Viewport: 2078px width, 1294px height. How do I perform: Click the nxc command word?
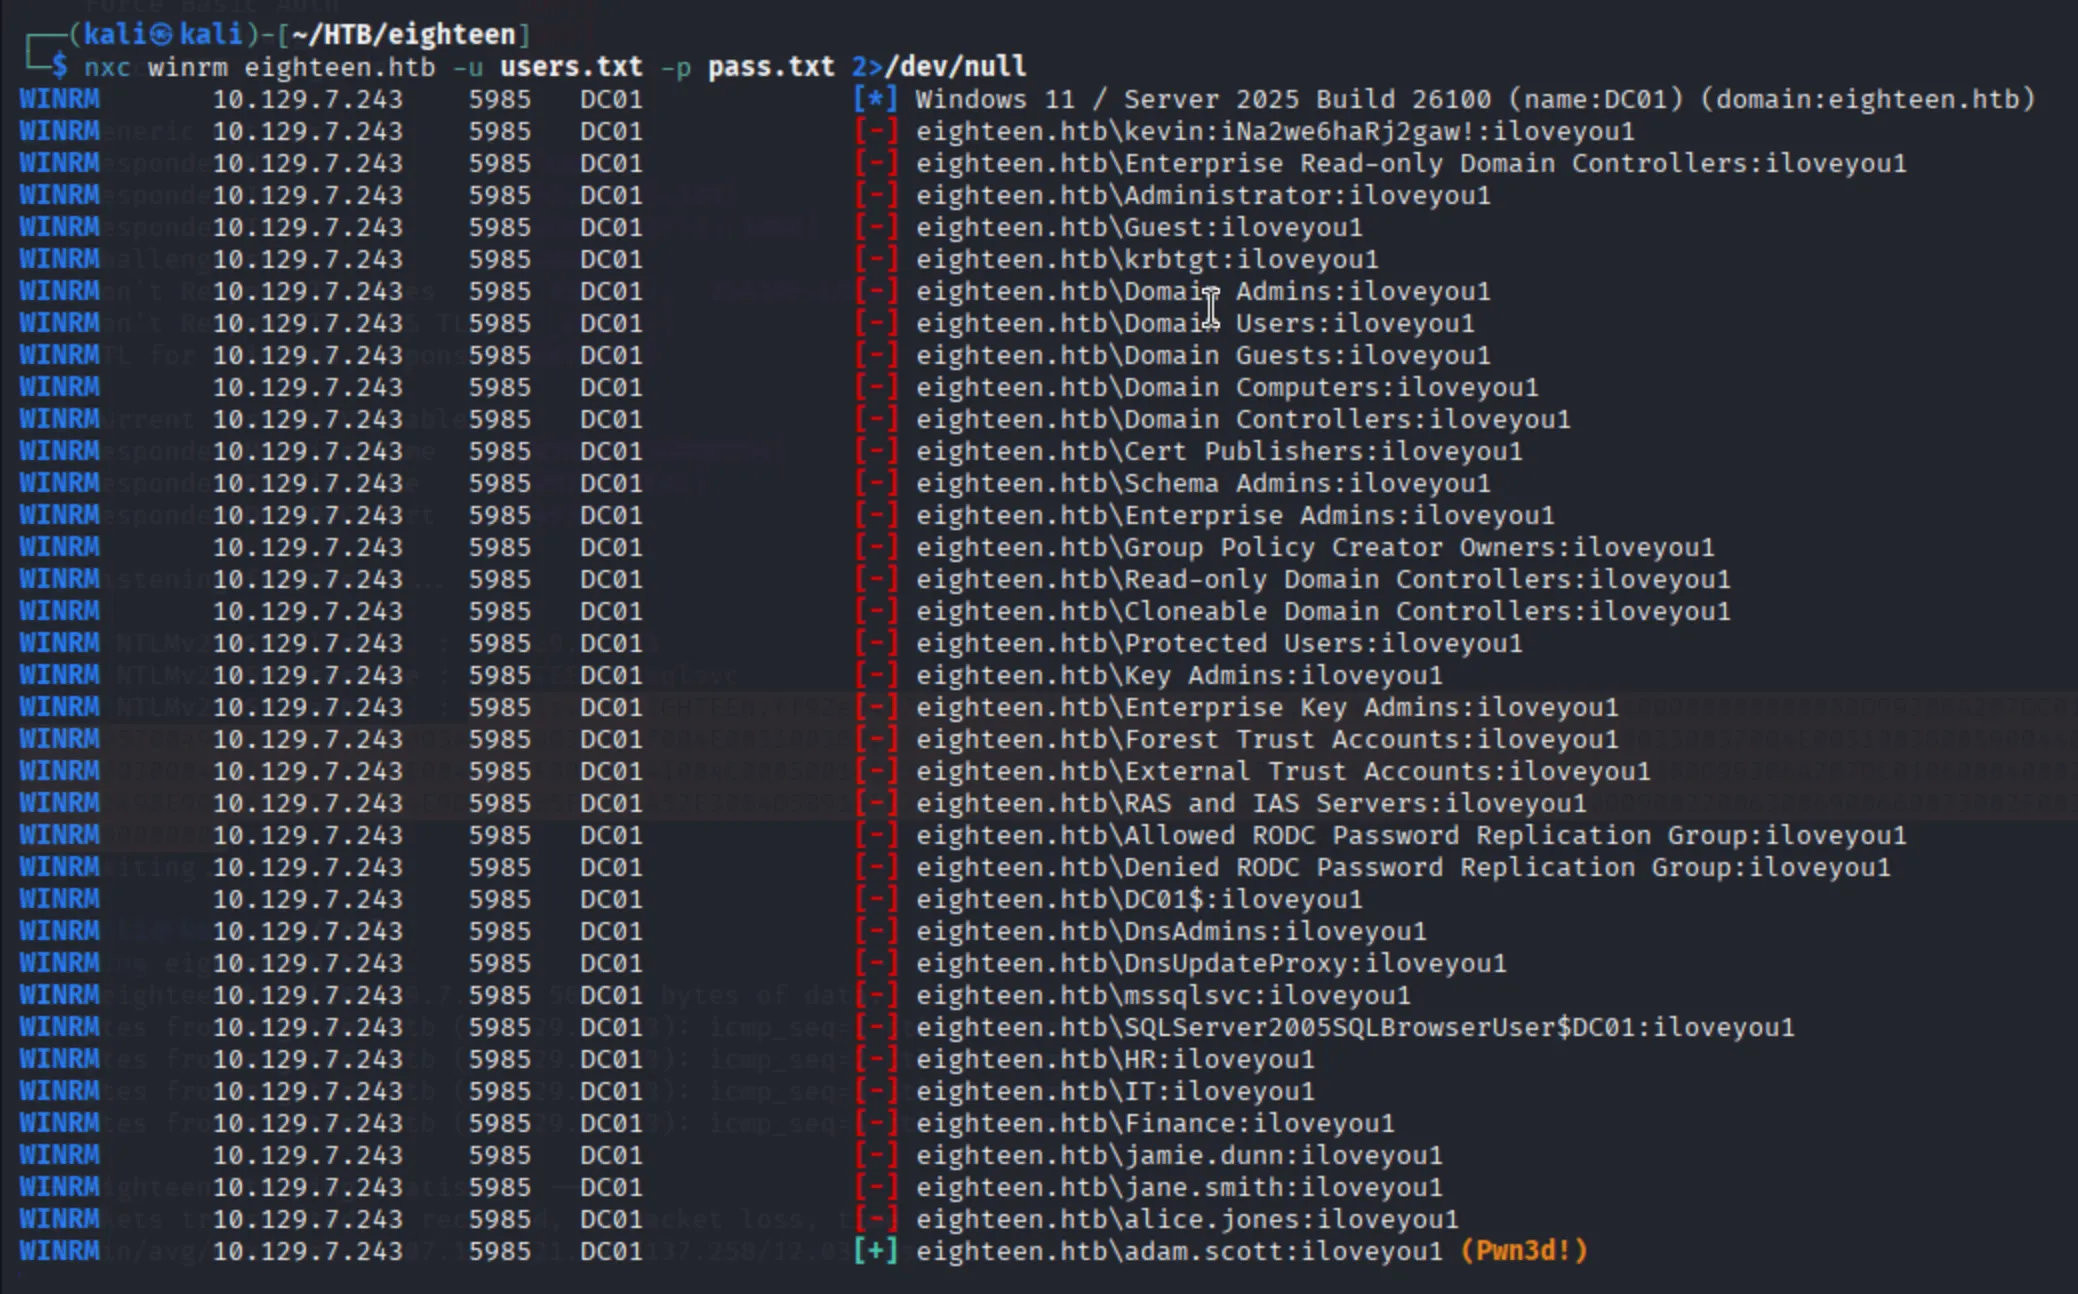coord(107,67)
